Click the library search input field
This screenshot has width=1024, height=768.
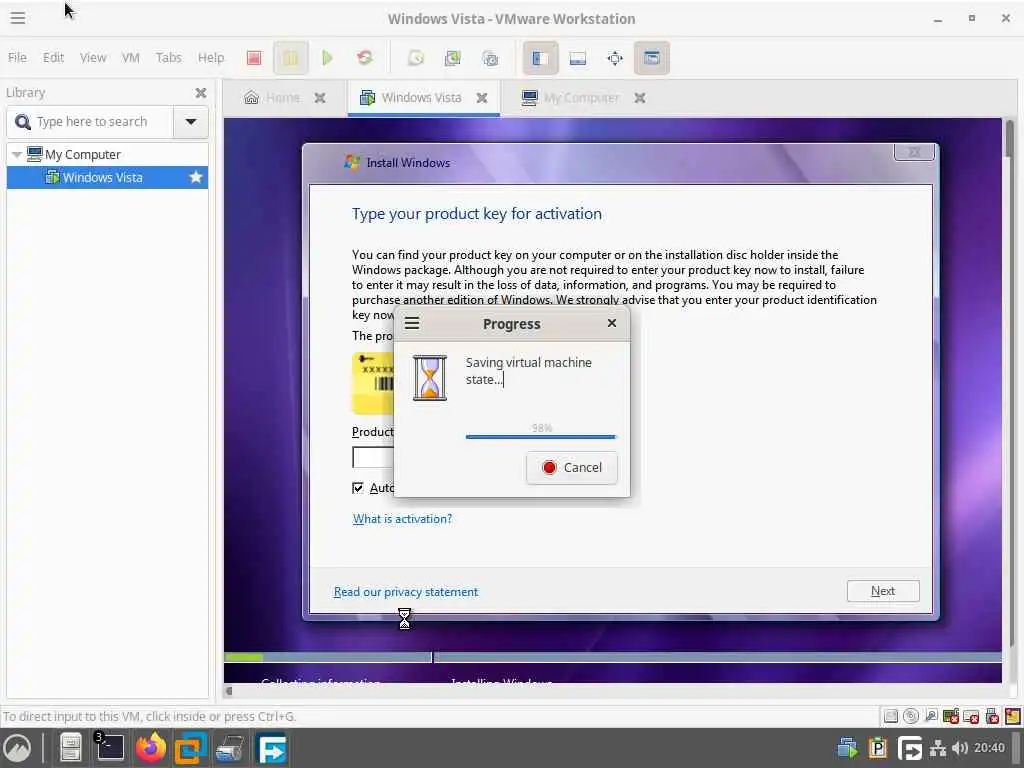pos(90,121)
